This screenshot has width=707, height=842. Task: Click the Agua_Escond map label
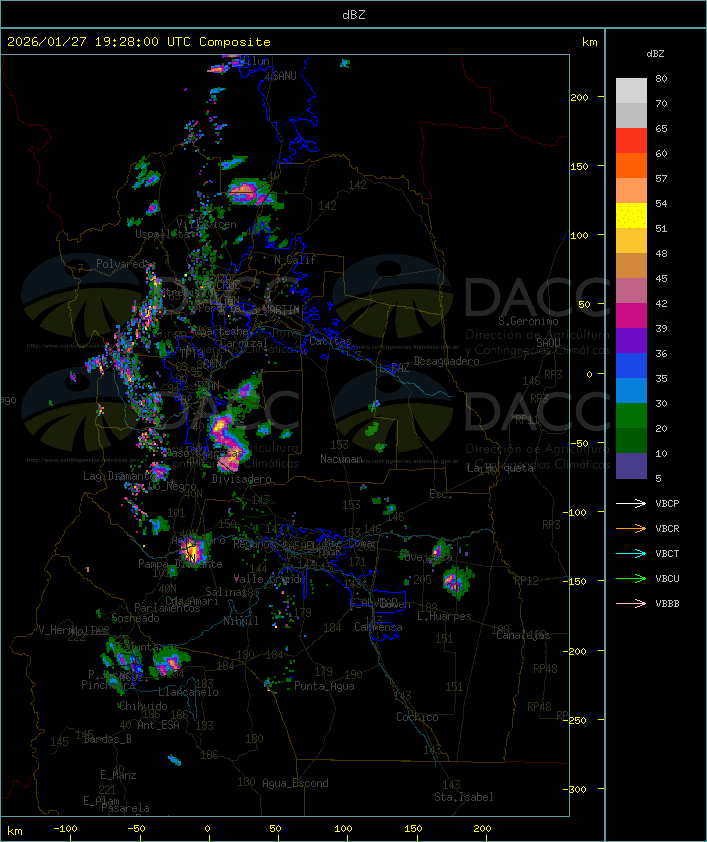(295, 783)
